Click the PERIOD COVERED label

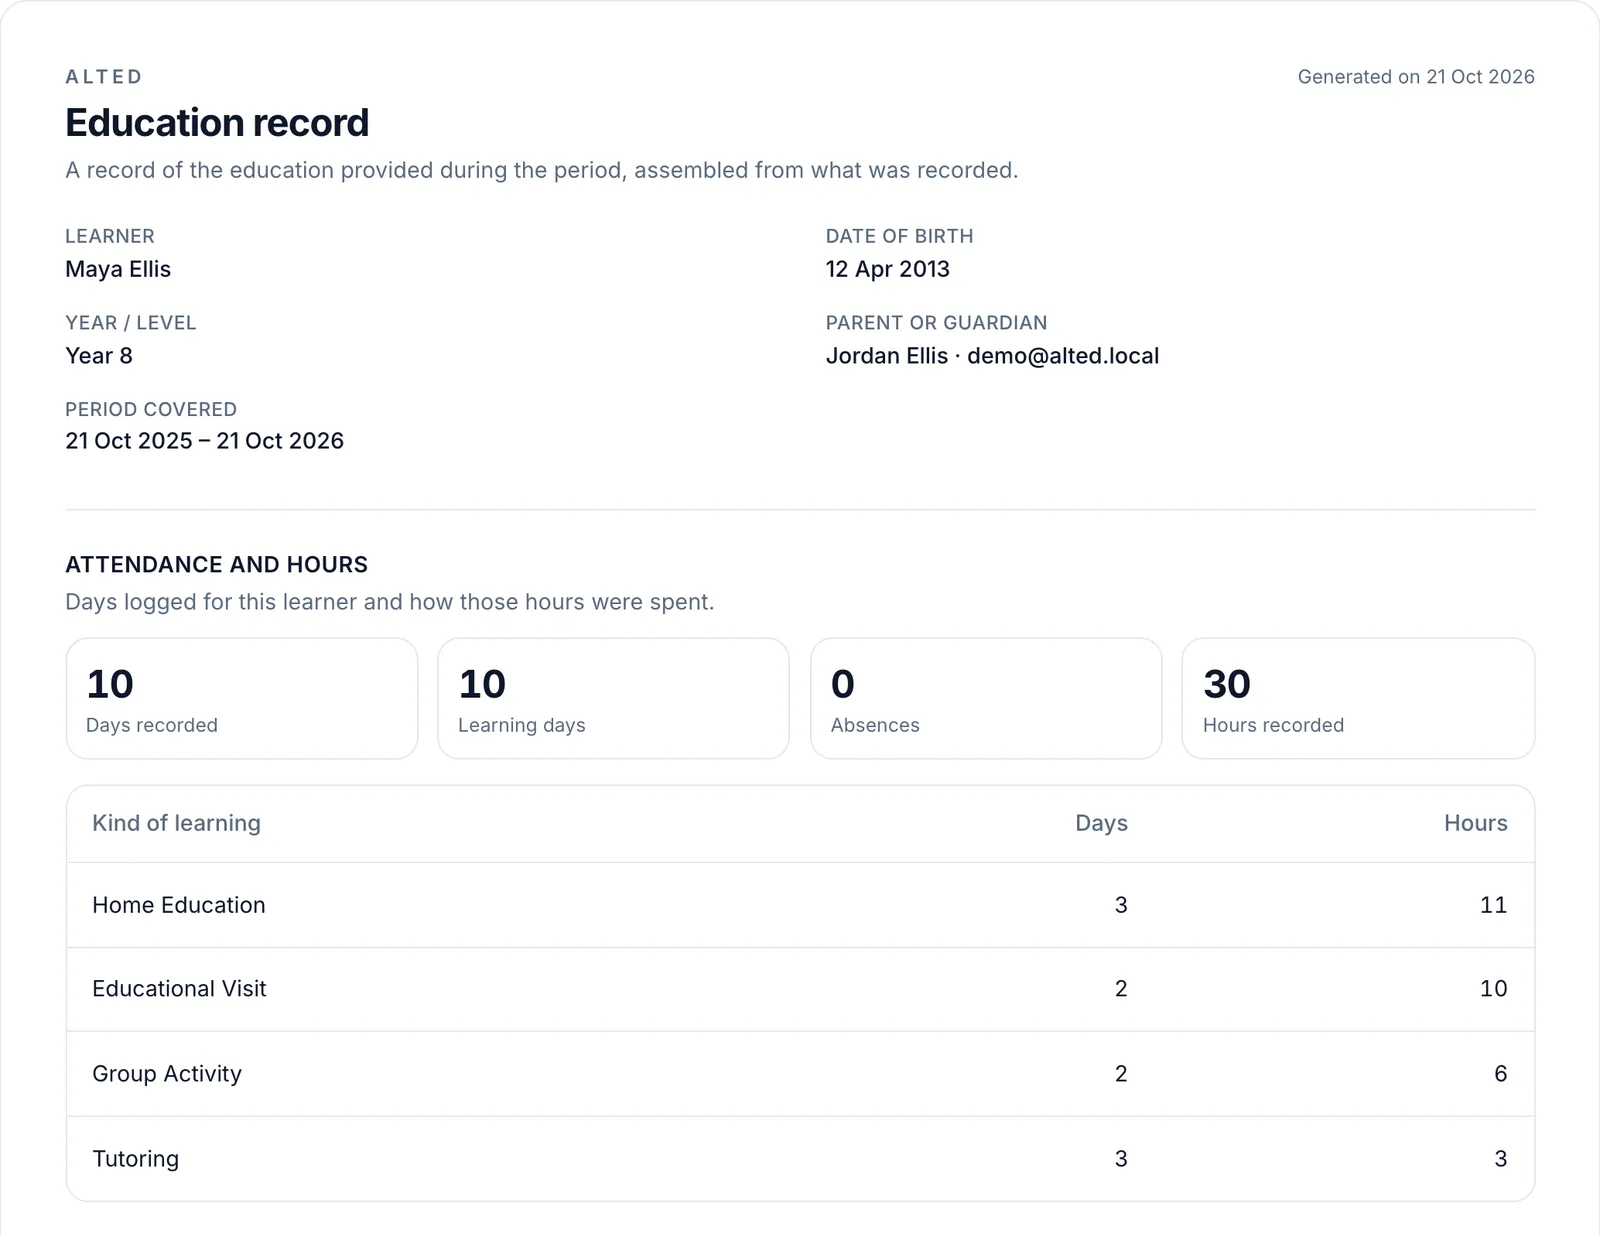click(x=151, y=409)
